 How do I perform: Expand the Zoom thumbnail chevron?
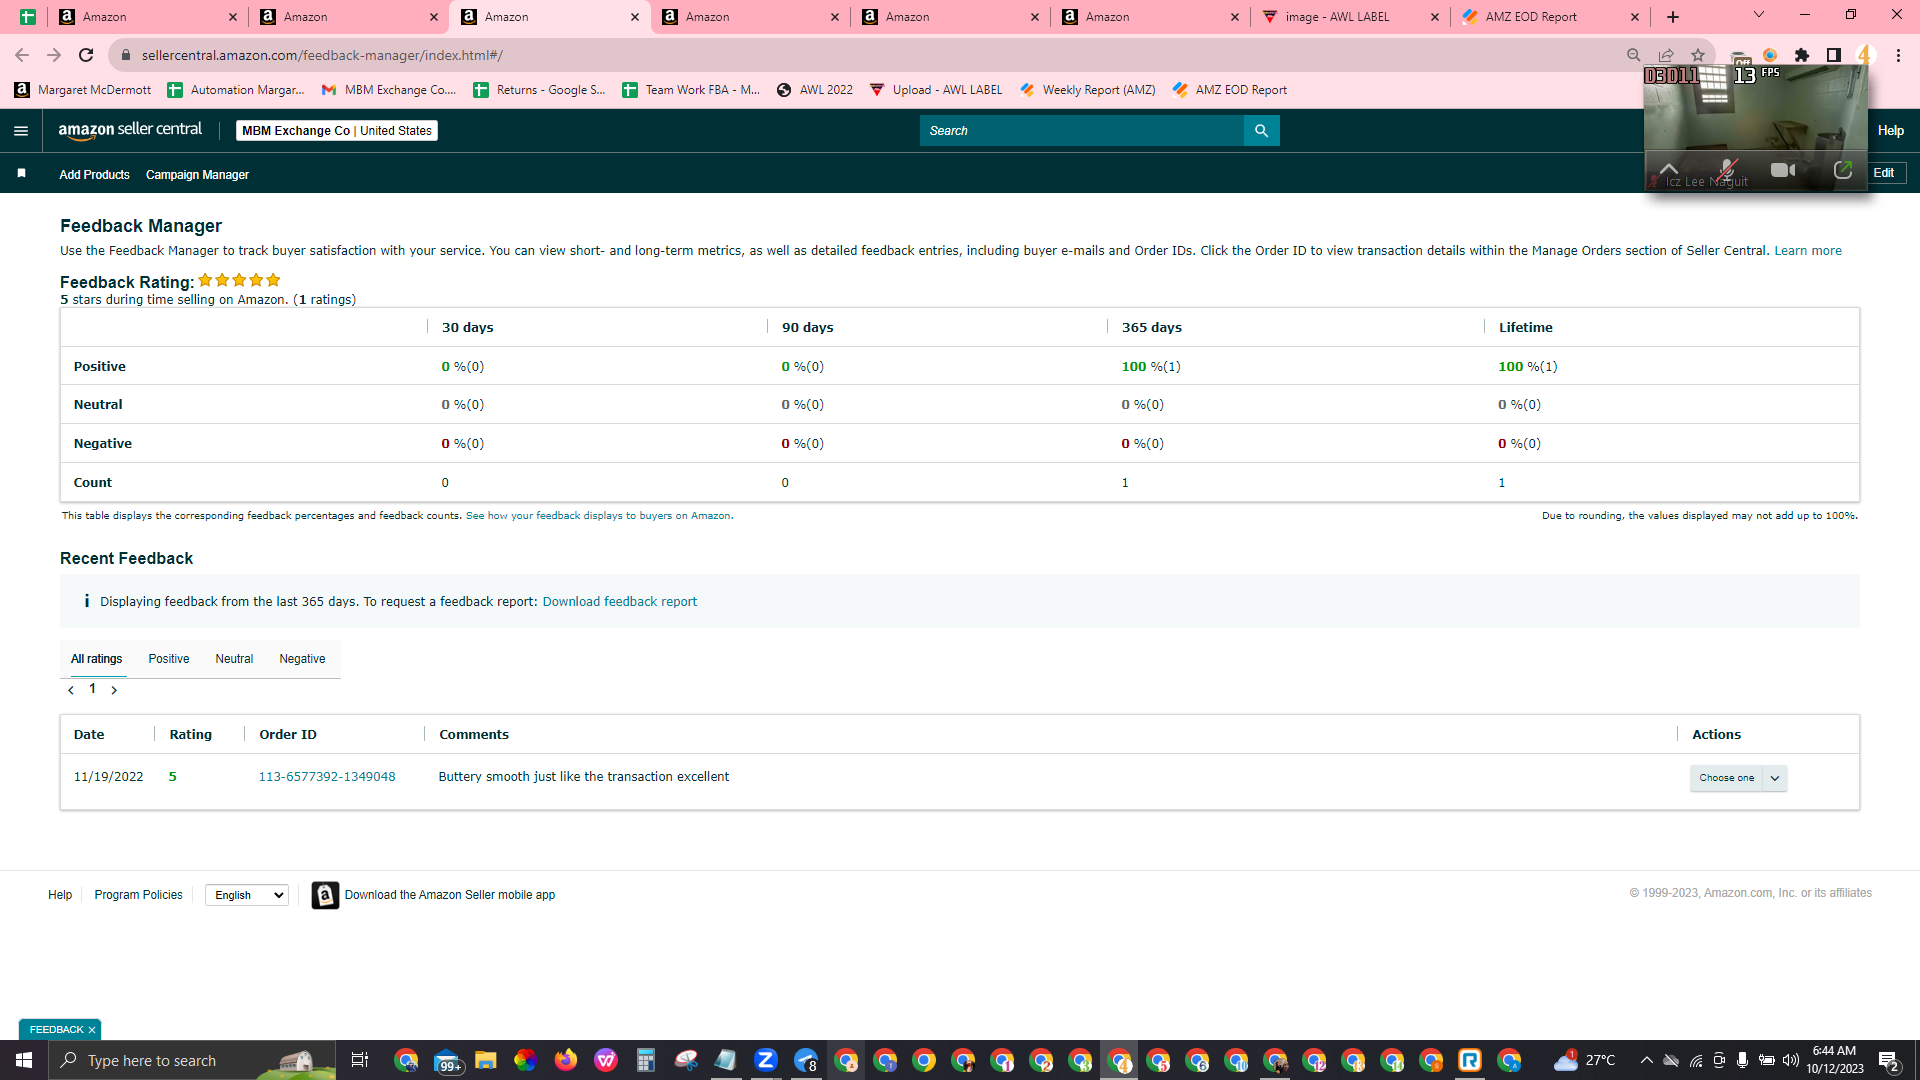tap(1669, 168)
